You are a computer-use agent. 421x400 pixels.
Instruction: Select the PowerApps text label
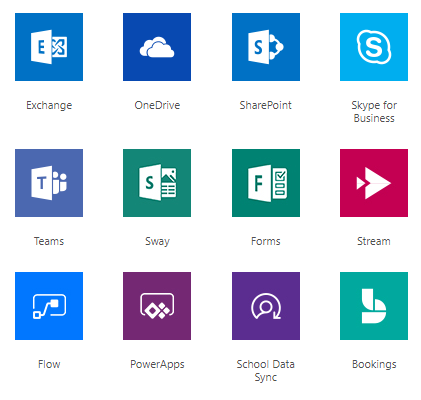(157, 364)
